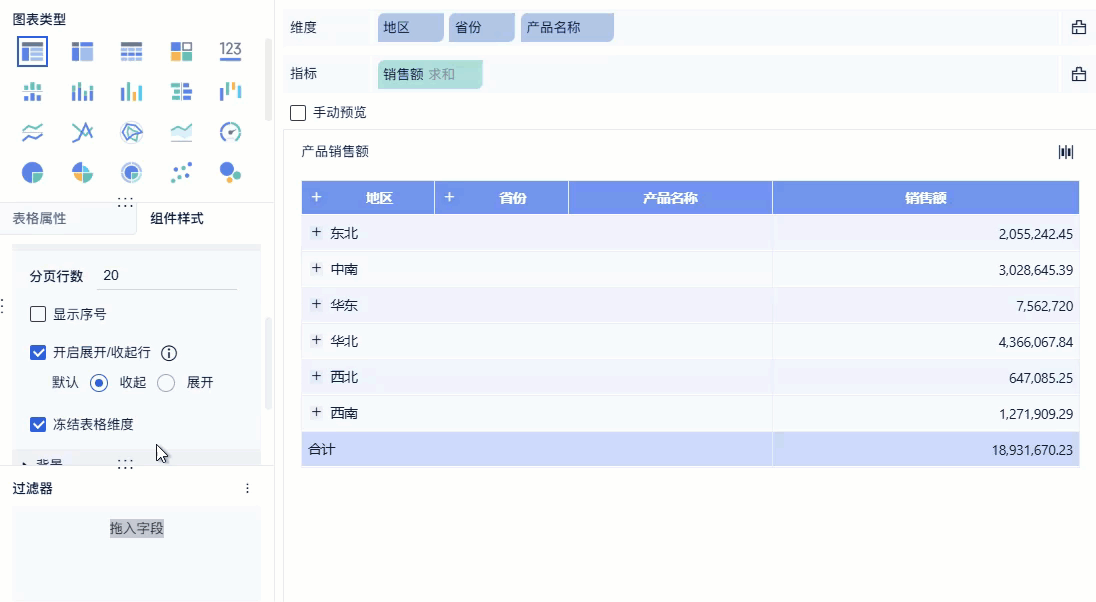The height and width of the screenshot is (602, 1096).
Task: Select the bubble chart type icon
Action: (x=230, y=171)
